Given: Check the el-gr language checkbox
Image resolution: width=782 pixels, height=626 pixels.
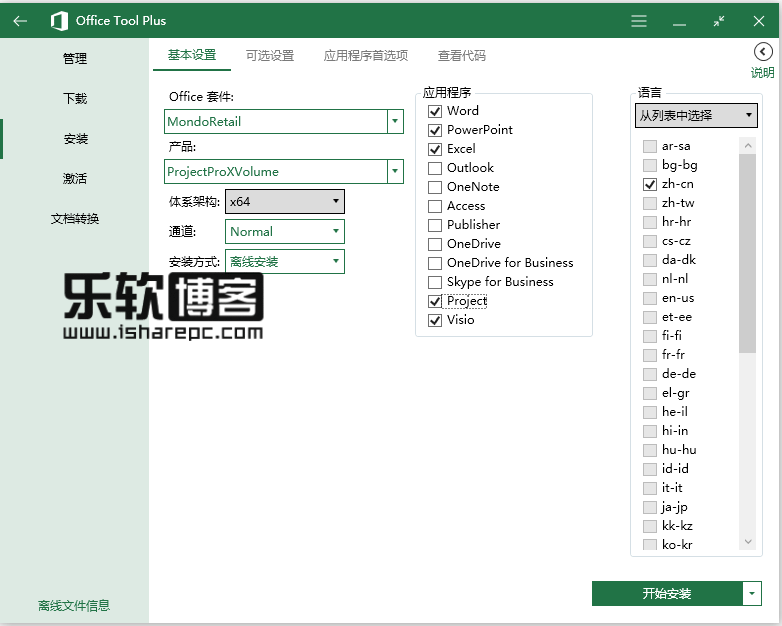Looking at the screenshot, I should 649,393.
